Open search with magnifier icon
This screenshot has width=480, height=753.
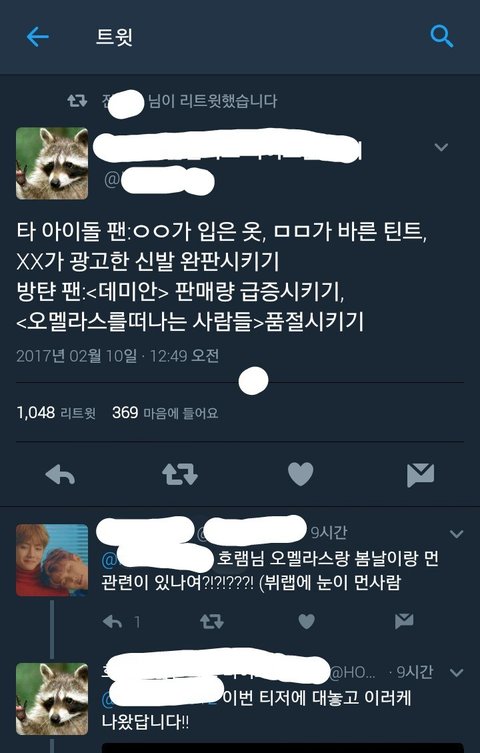pyautogui.click(x=442, y=36)
